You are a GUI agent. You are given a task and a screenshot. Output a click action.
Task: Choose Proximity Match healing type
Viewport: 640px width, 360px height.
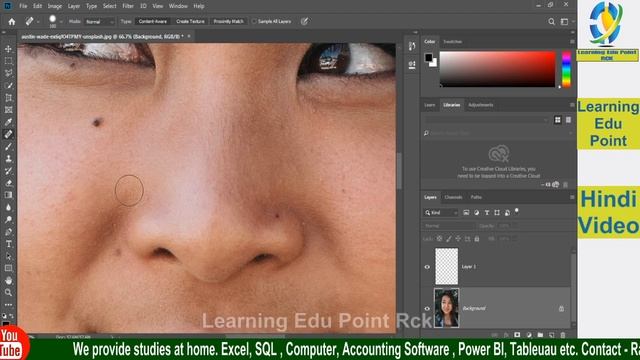click(x=228, y=22)
